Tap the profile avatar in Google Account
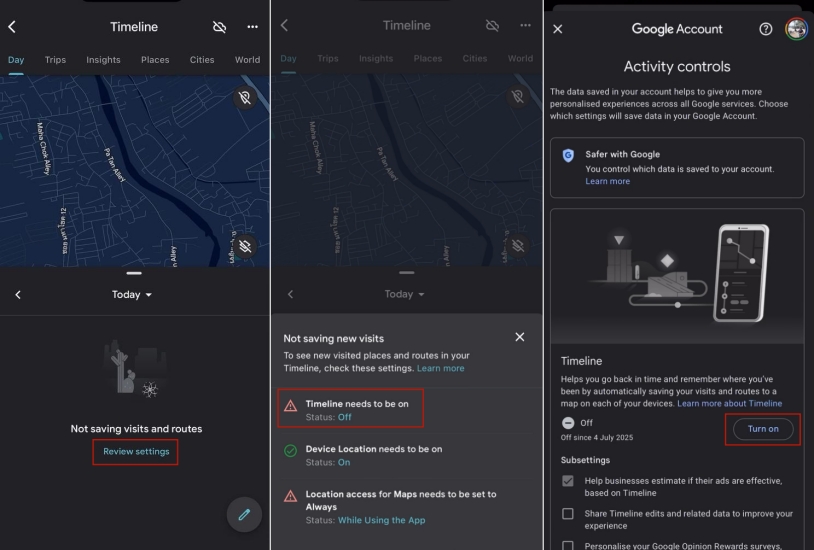 [x=796, y=29]
